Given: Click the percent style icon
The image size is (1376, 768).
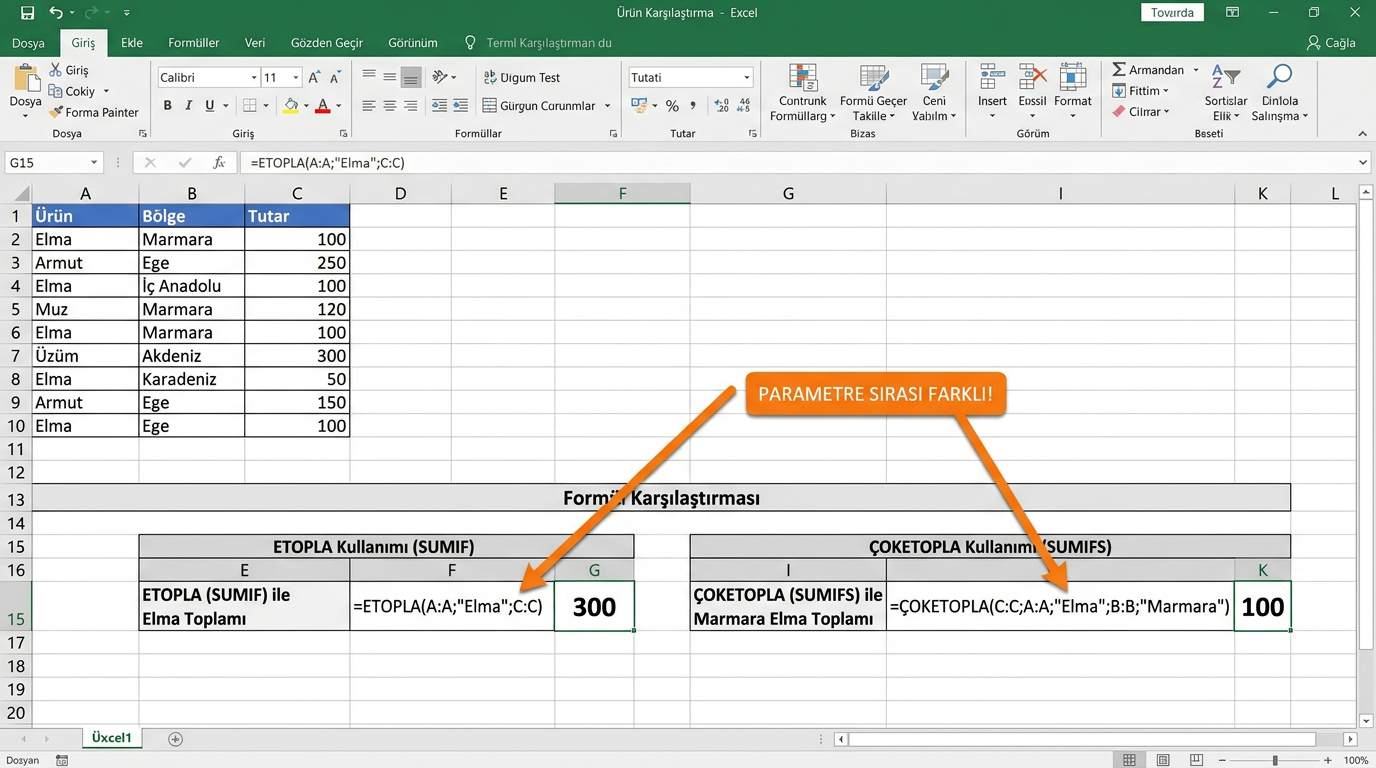Looking at the screenshot, I should click(672, 106).
